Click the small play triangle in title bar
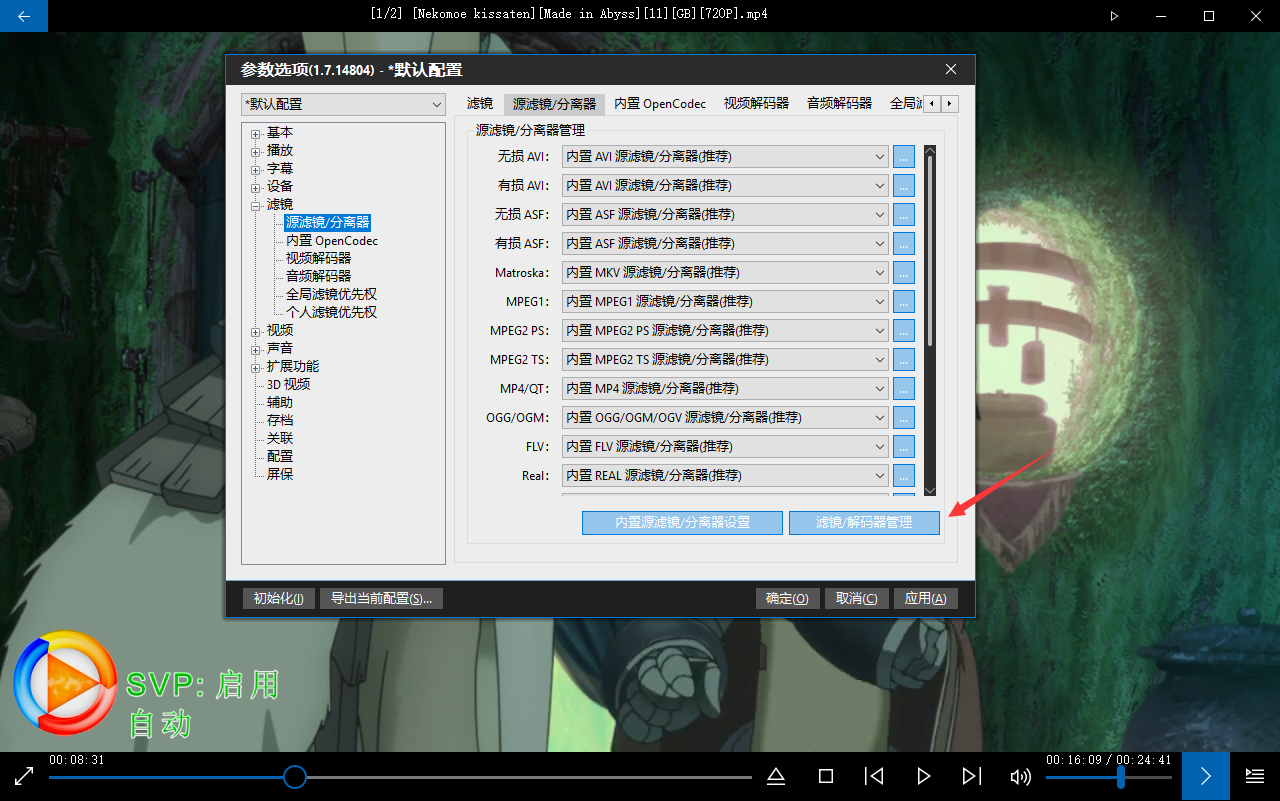Image resolution: width=1280 pixels, height=801 pixels. click(1115, 16)
